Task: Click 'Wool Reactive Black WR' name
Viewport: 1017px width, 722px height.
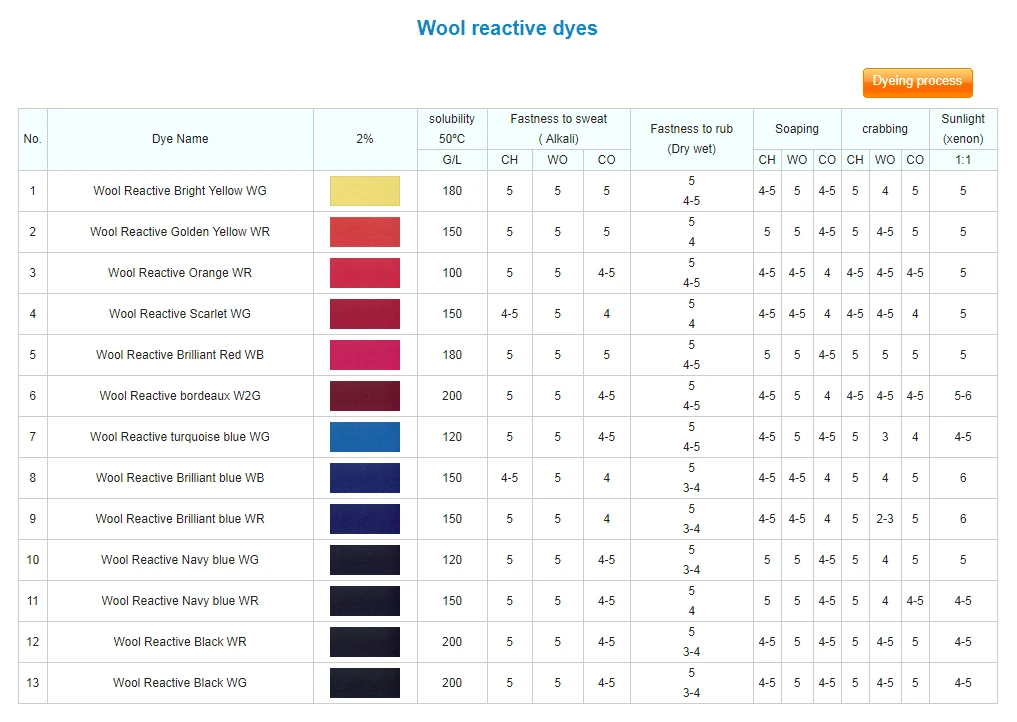Action: [180, 642]
